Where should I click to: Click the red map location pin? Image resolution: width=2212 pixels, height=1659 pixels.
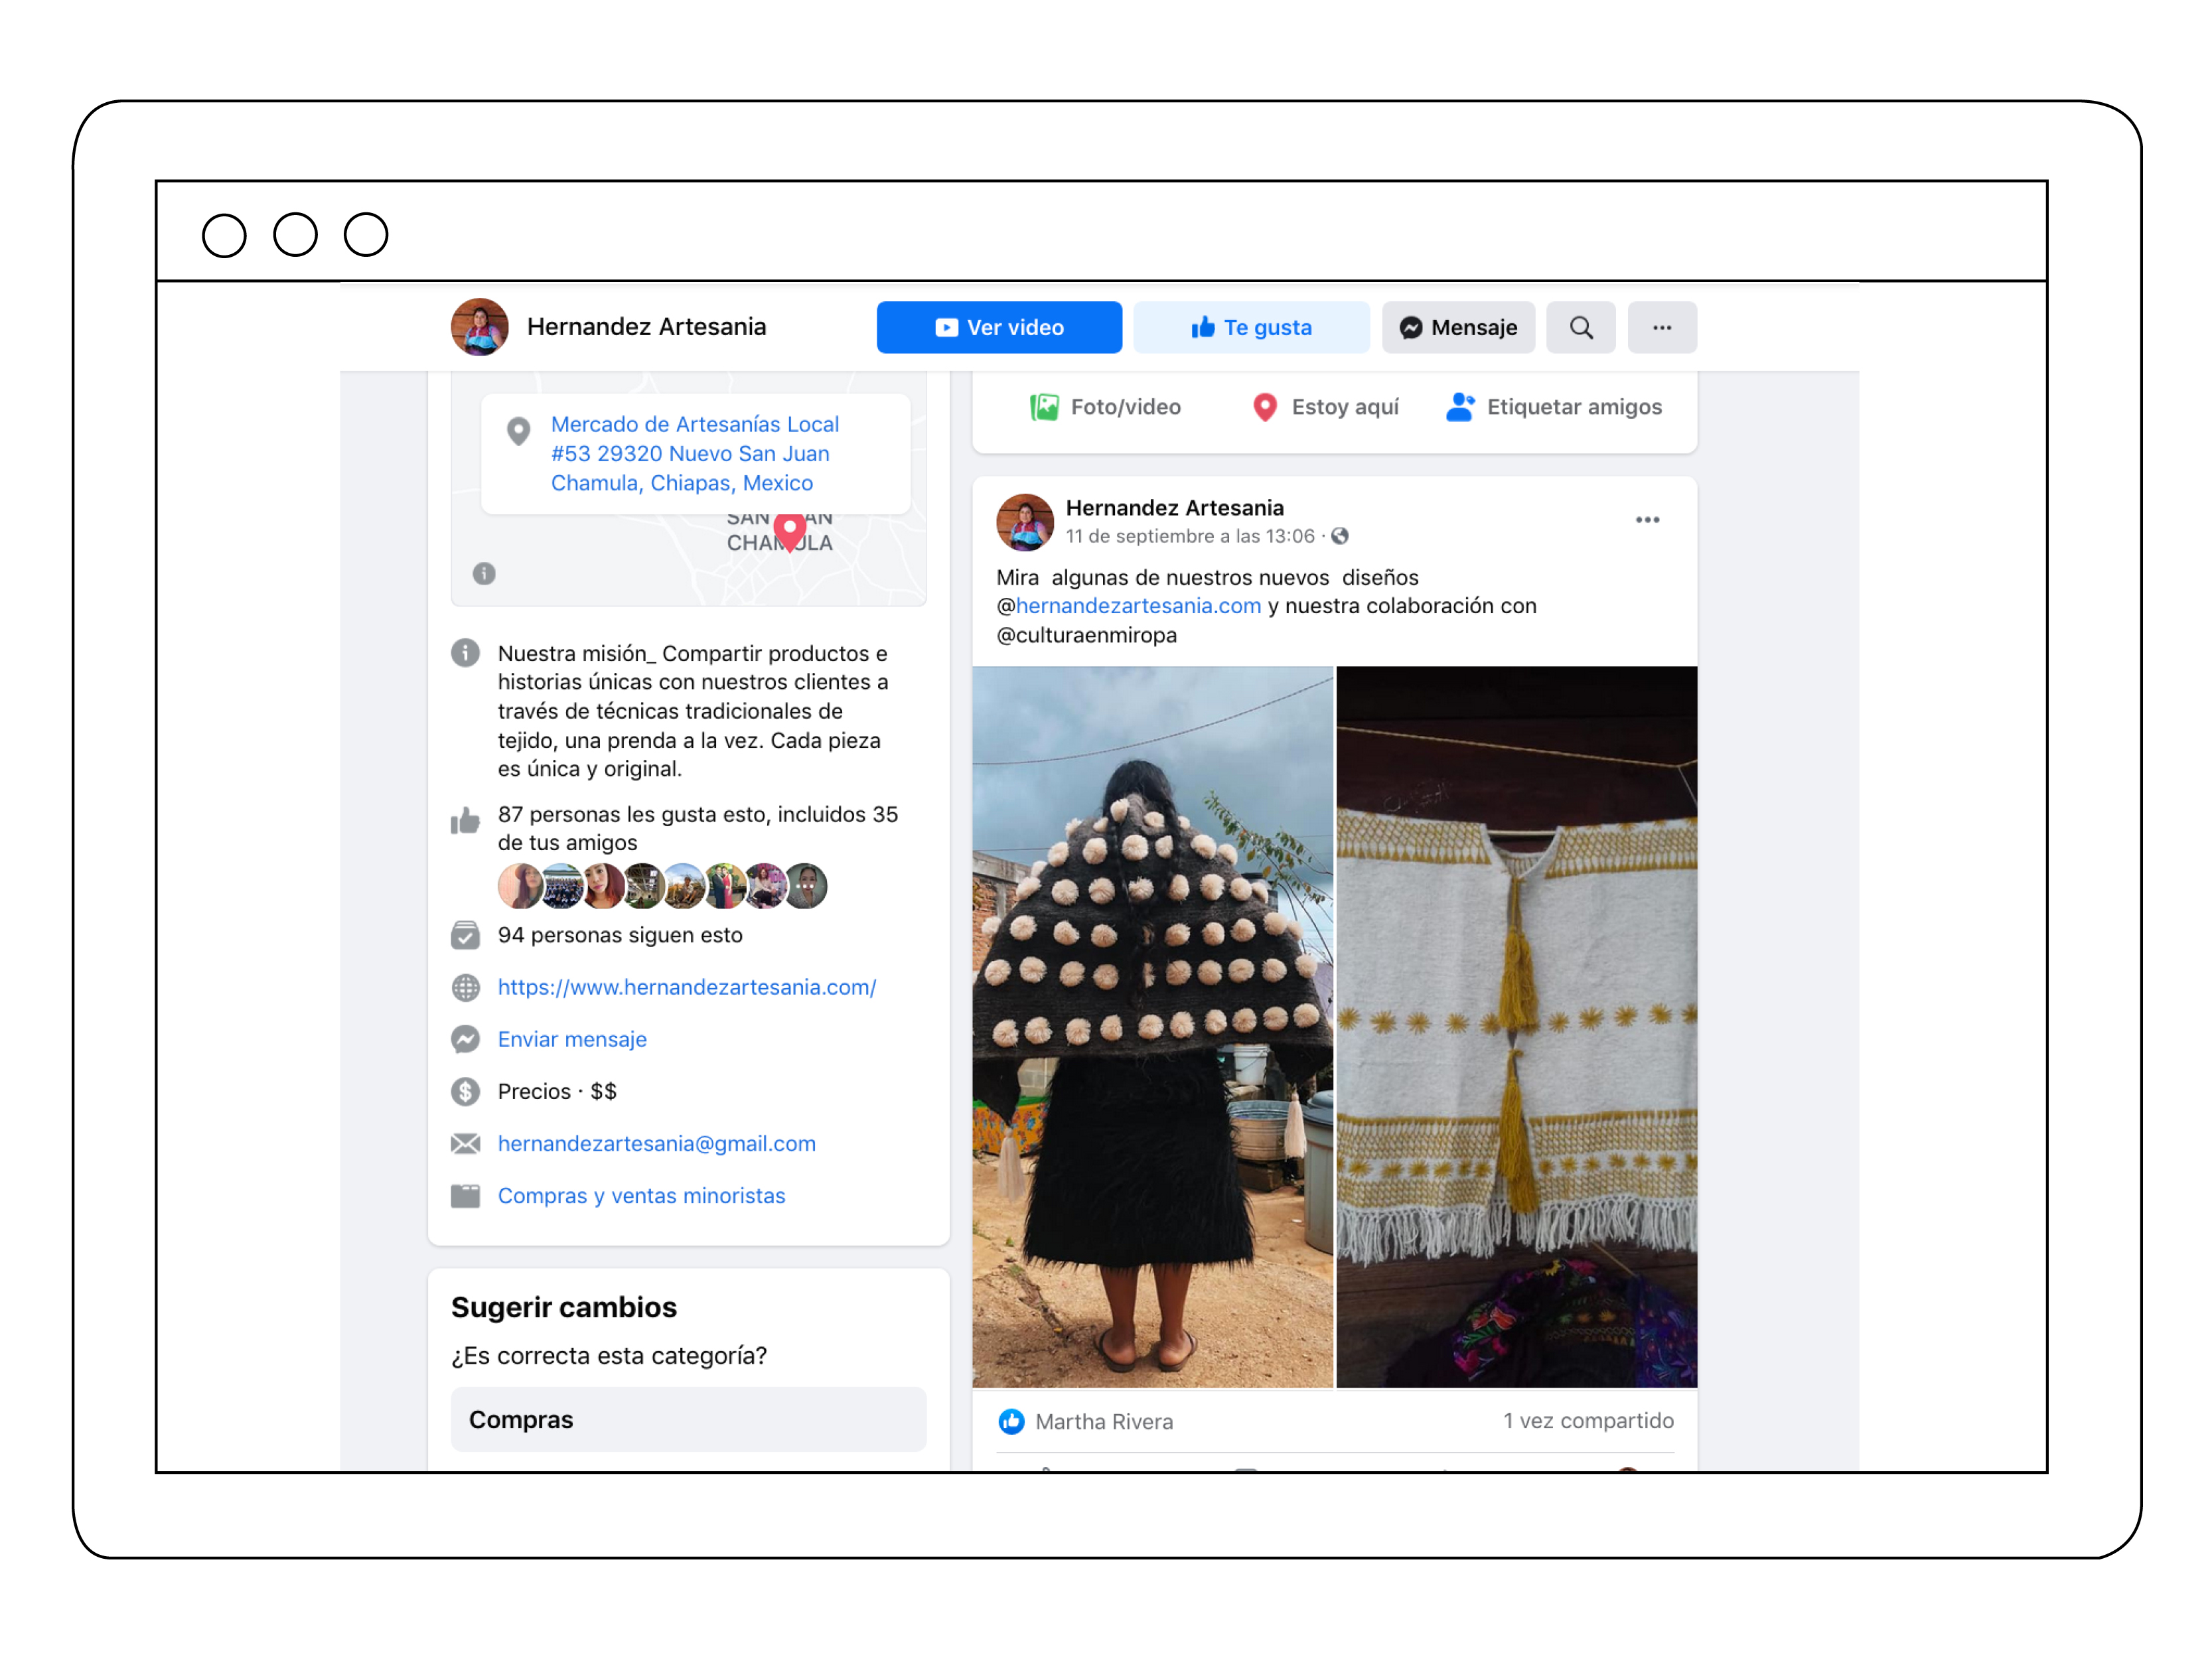(790, 531)
